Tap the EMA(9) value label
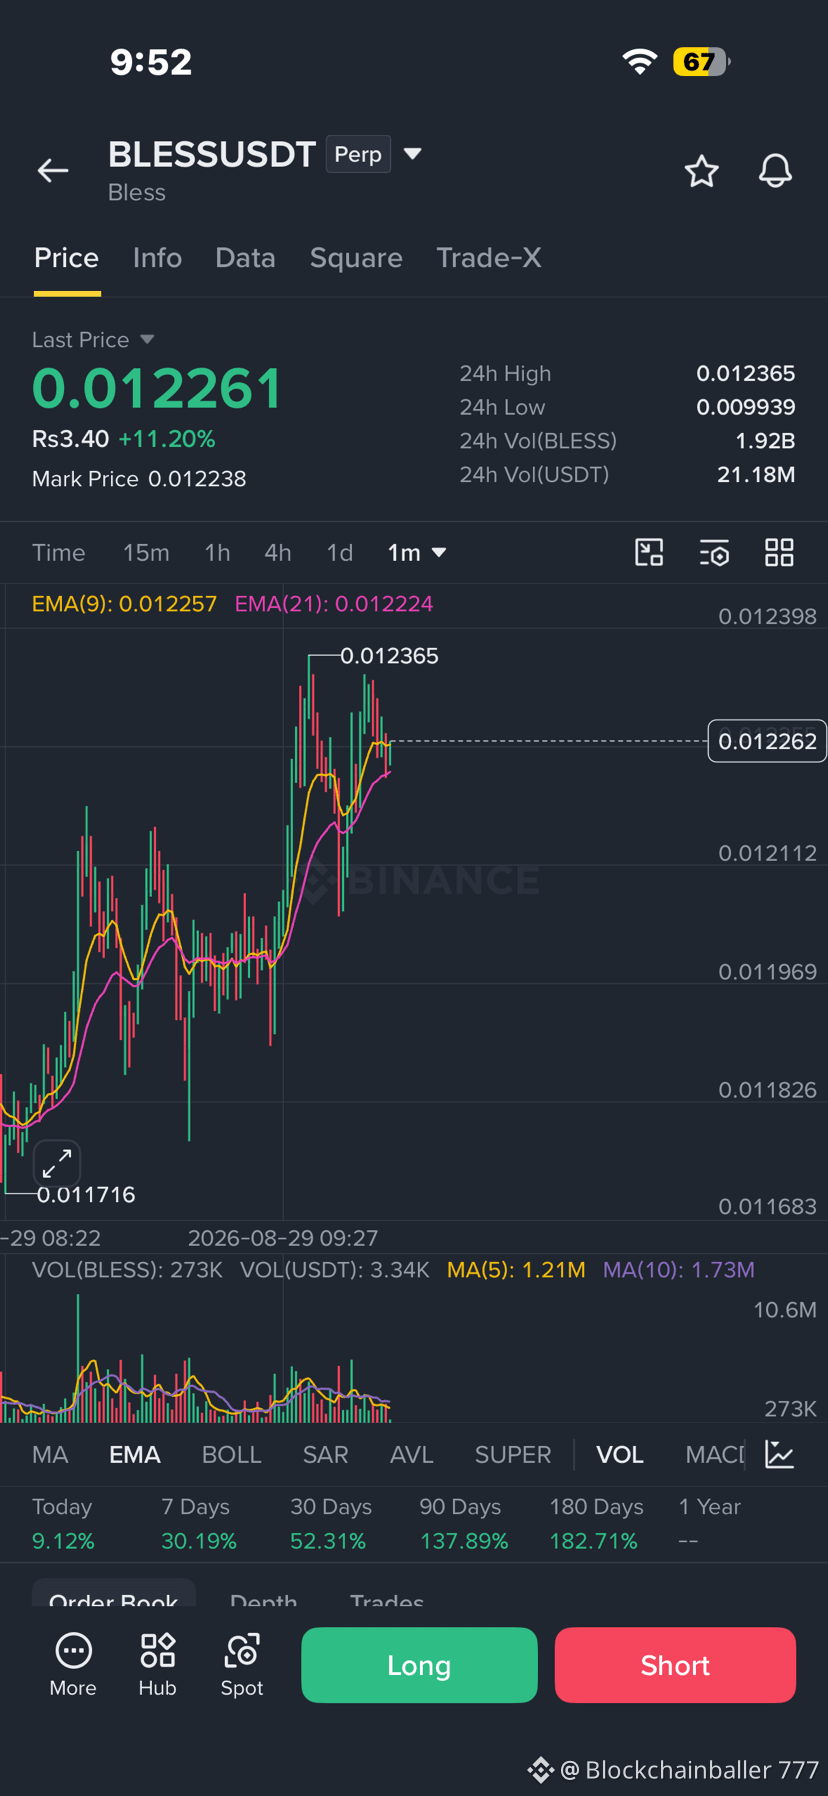This screenshot has height=1796, width=828. point(124,604)
